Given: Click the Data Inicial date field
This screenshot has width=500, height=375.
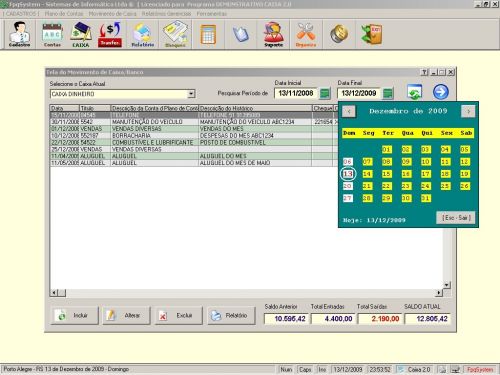Looking at the screenshot, I should [296, 93].
